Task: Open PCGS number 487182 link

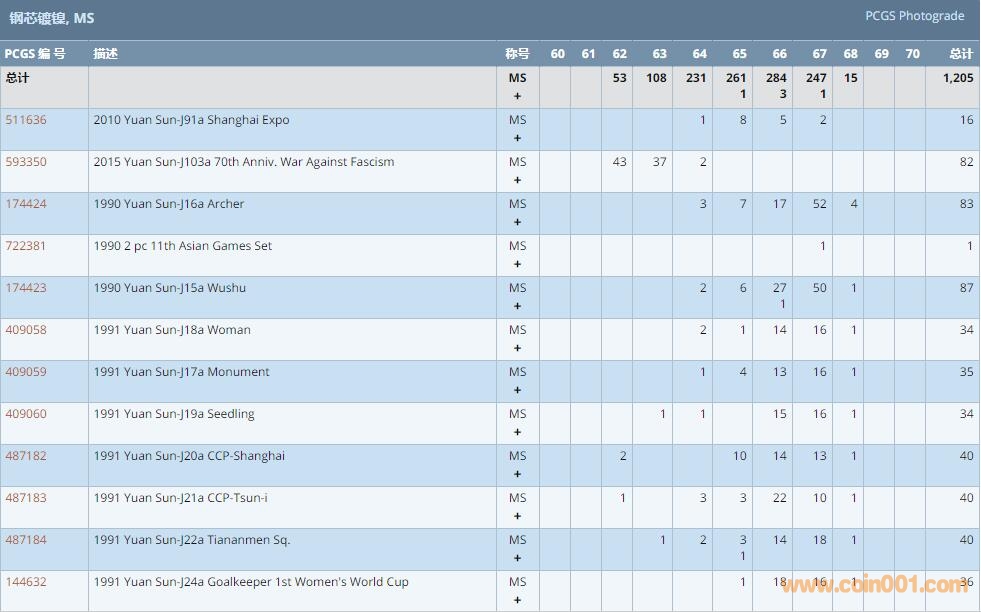Action: click(26, 456)
